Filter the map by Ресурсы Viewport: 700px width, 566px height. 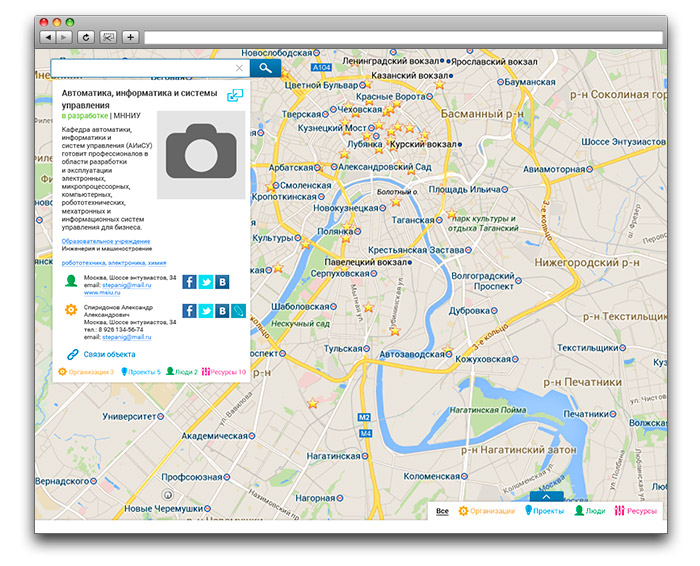click(x=636, y=511)
